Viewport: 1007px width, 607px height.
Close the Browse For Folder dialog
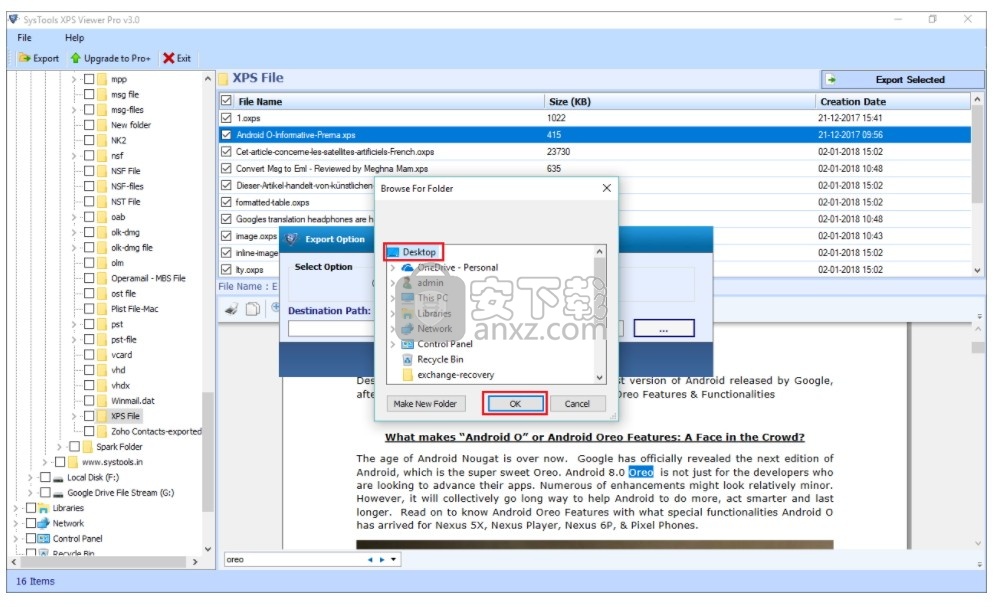click(606, 188)
